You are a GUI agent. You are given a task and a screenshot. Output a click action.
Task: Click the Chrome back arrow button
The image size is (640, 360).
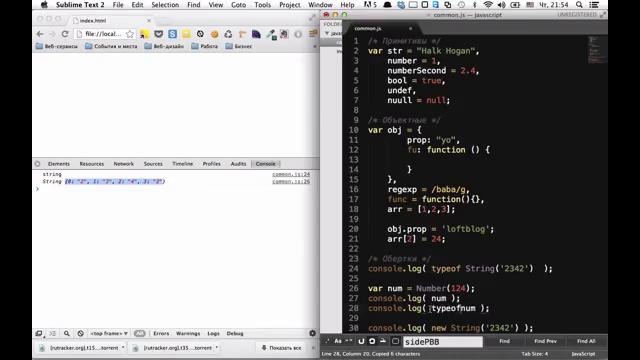(x=40, y=34)
